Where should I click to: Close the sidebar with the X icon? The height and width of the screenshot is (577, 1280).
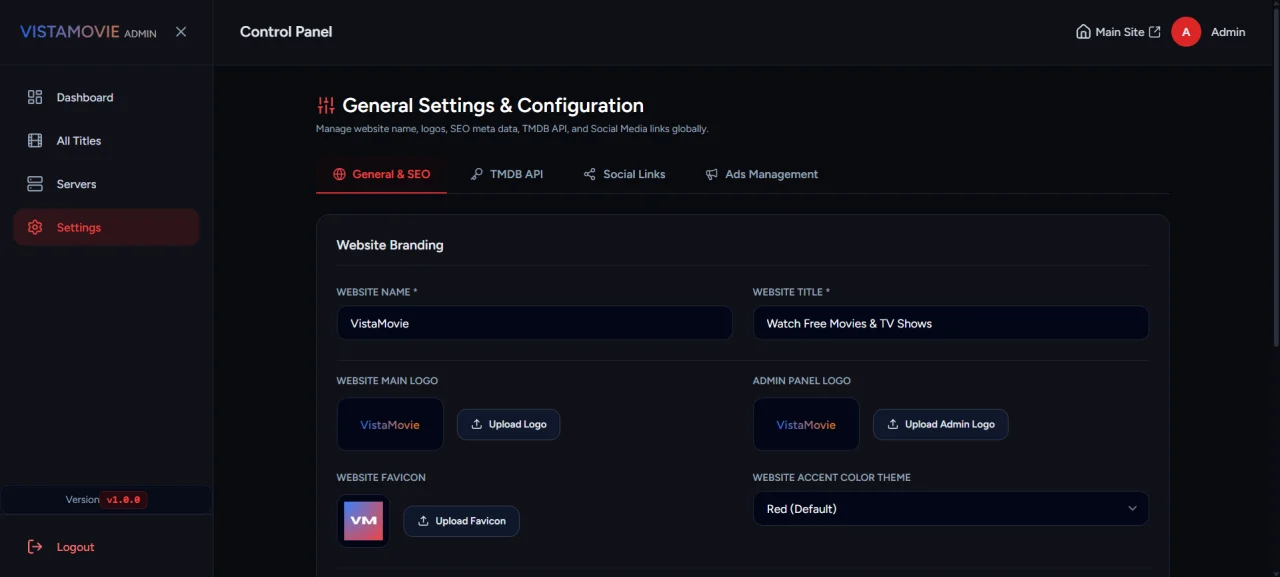tap(181, 32)
